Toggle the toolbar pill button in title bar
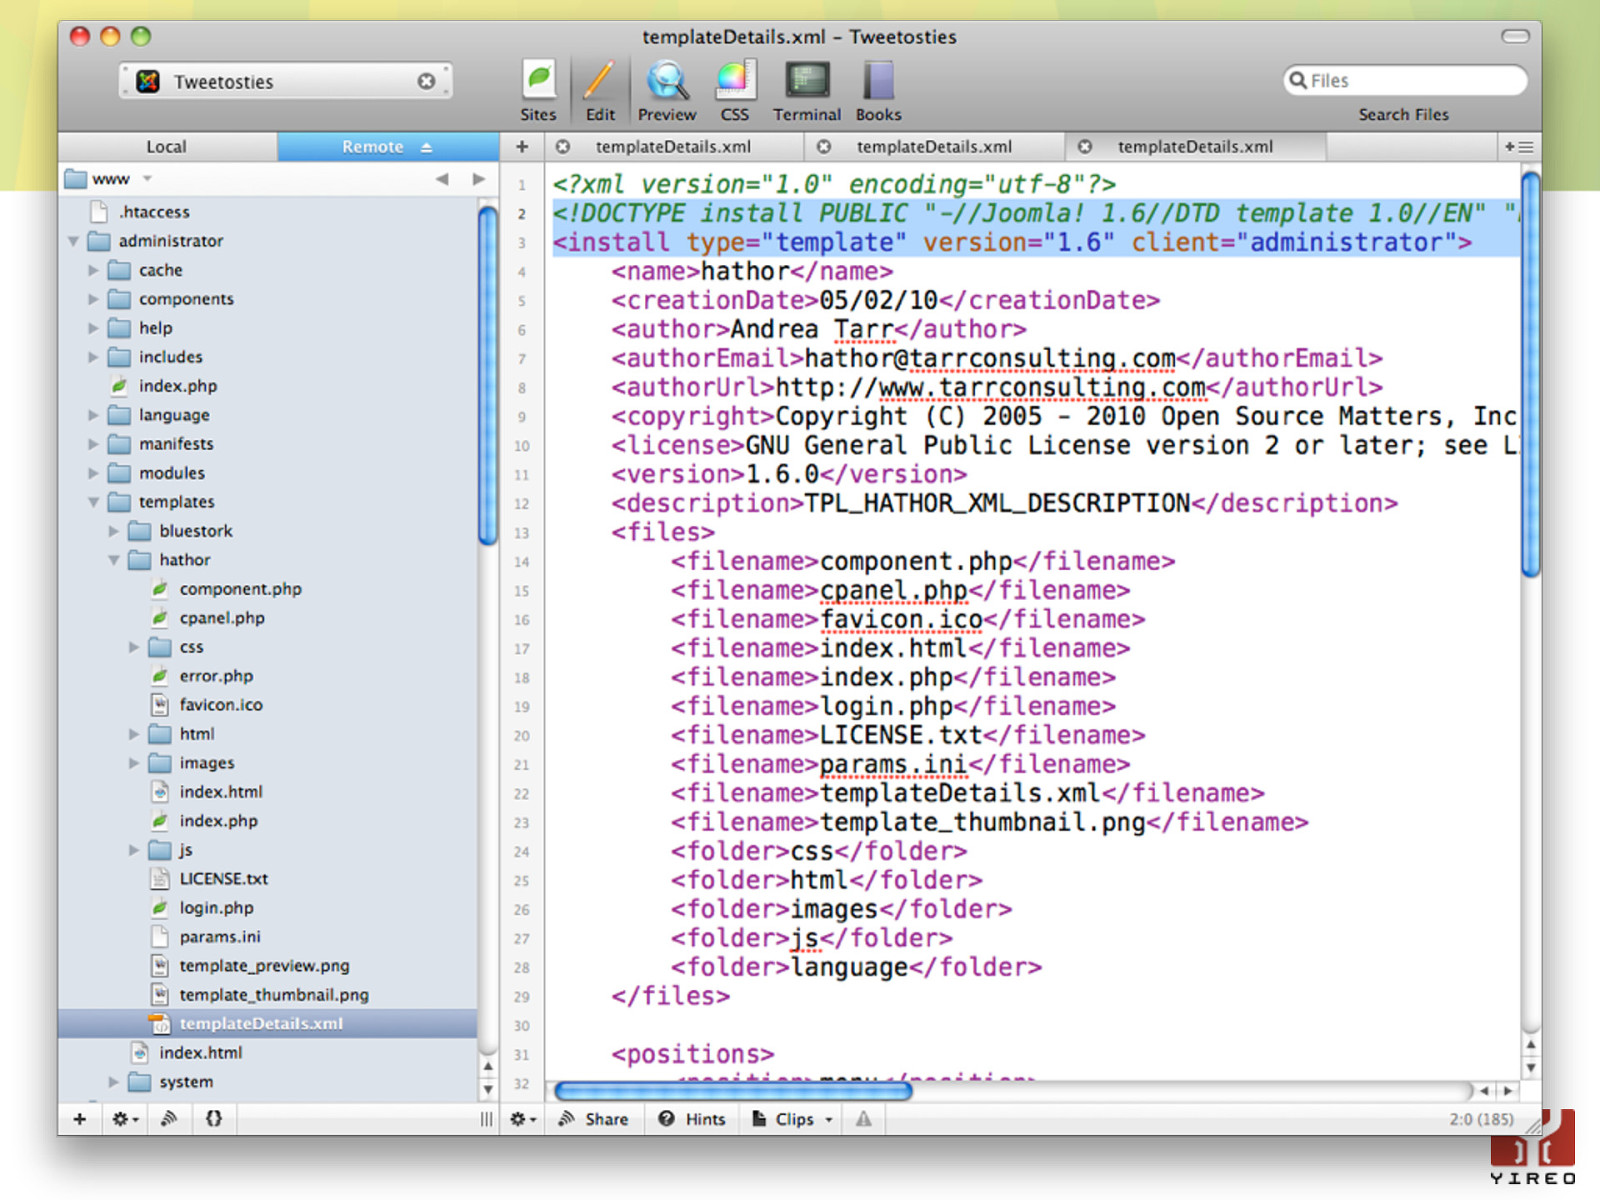The height and width of the screenshot is (1200, 1600). tap(1515, 36)
